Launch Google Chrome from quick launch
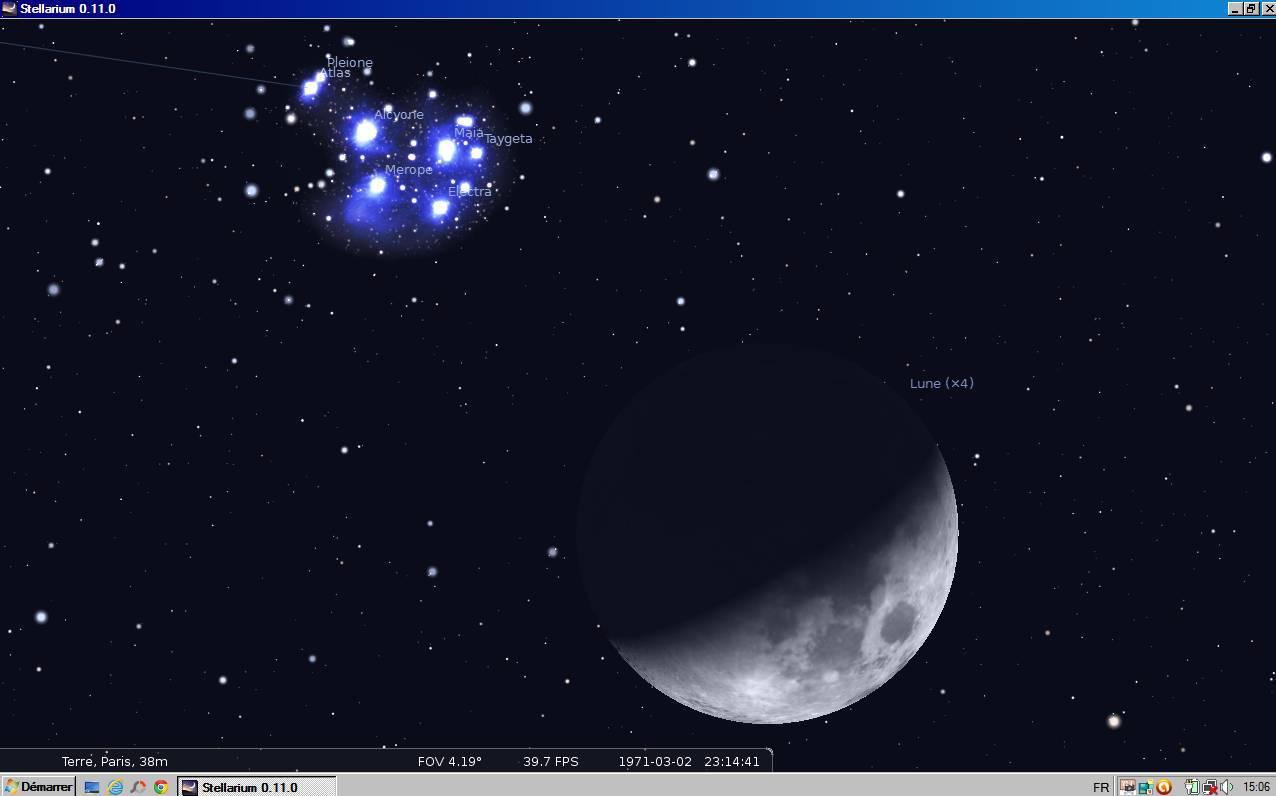1276x796 pixels. 161,787
